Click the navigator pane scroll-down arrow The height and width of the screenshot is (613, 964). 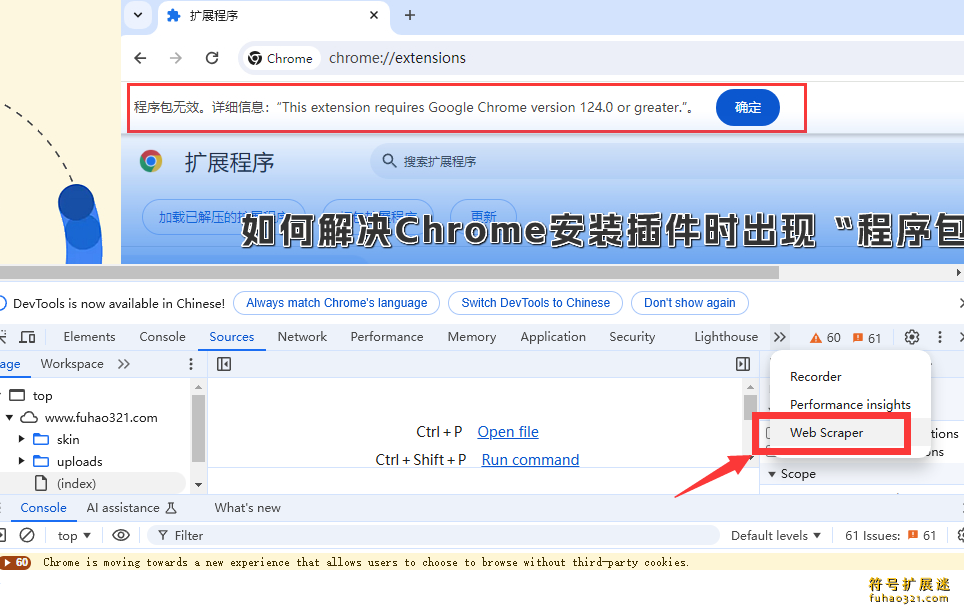click(199, 484)
